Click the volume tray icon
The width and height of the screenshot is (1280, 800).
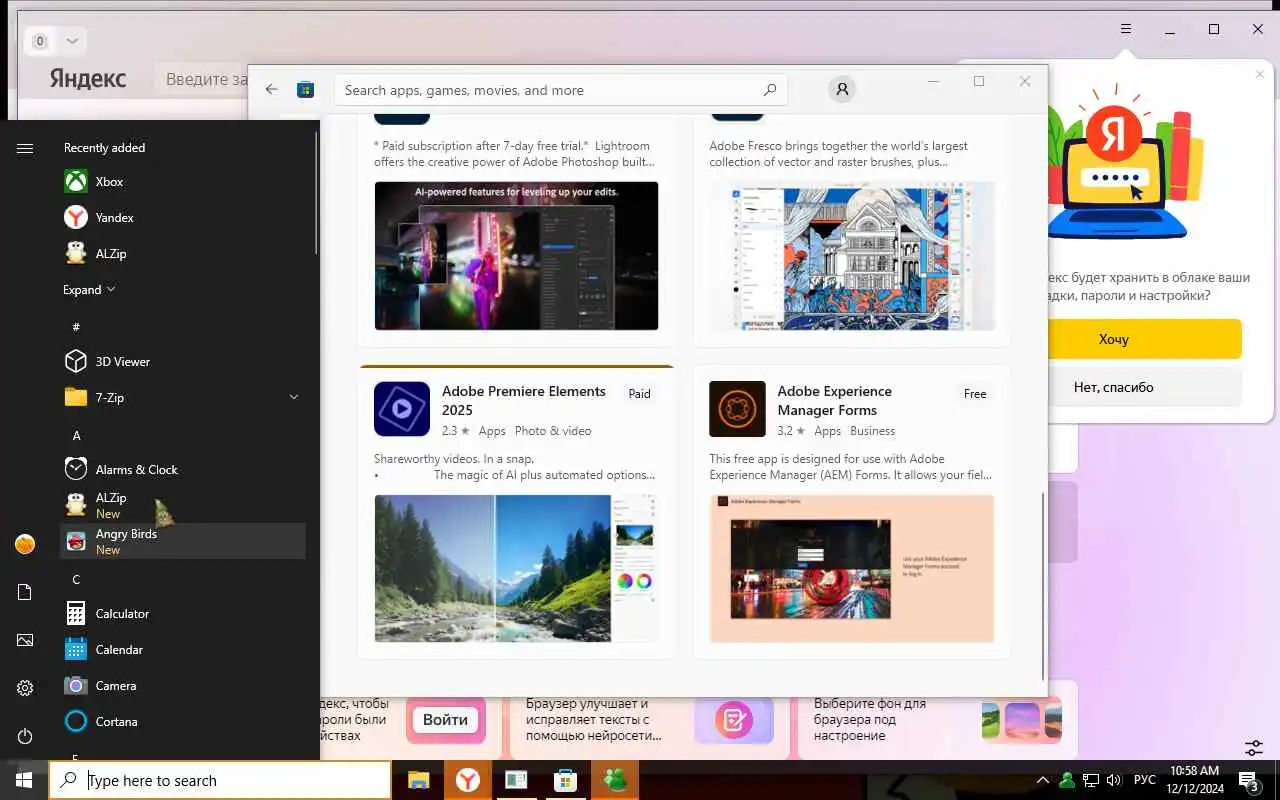[1114, 780]
